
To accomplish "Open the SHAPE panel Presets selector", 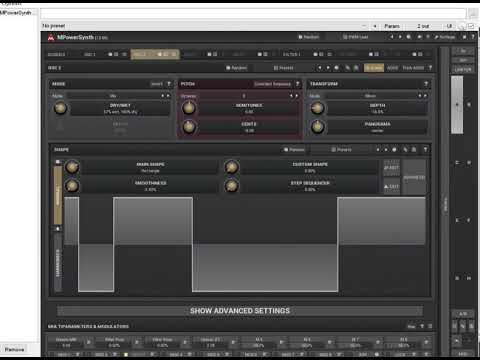I will [341, 150].
